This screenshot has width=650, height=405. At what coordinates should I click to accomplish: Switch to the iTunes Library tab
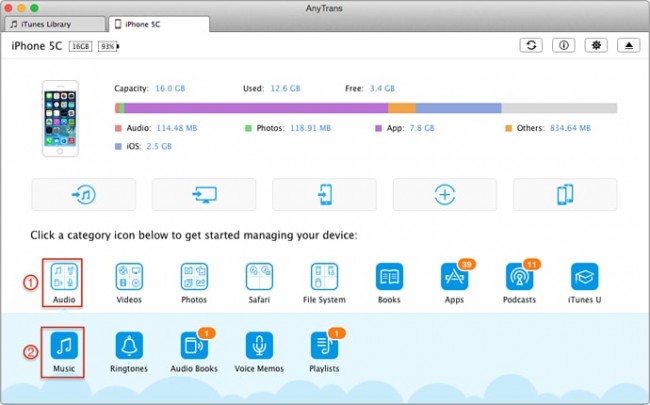click(x=53, y=23)
